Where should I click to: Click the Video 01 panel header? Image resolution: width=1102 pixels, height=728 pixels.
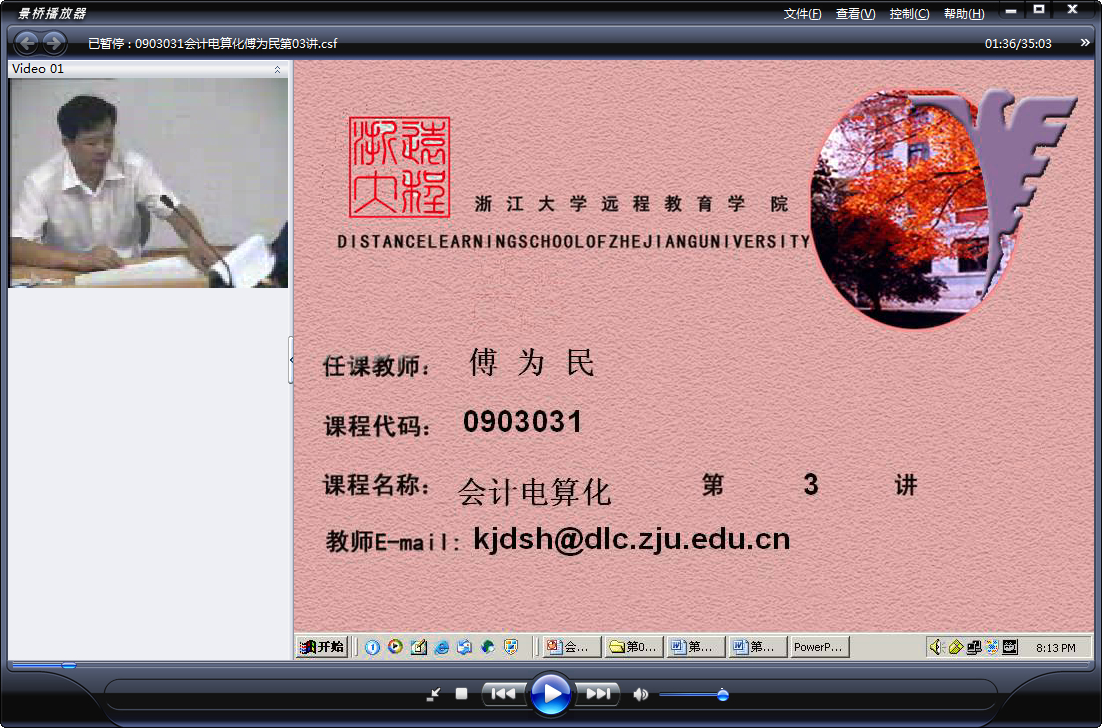point(148,69)
